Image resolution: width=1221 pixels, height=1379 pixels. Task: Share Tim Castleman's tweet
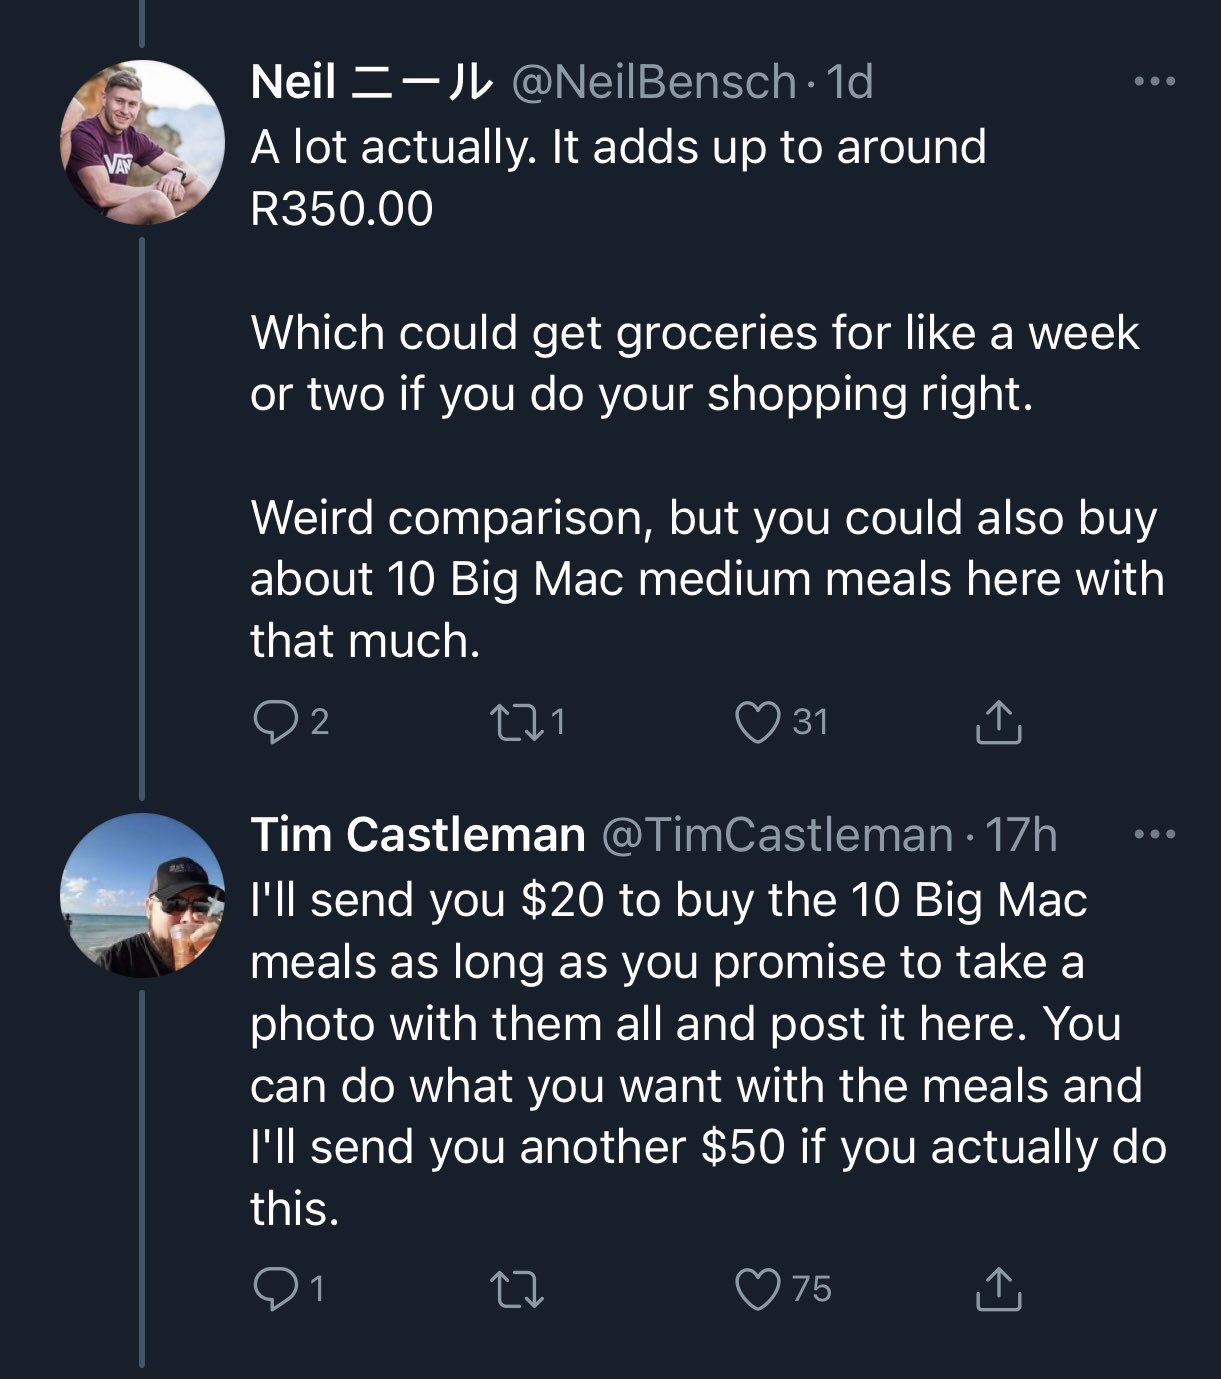click(x=998, y=1290)
